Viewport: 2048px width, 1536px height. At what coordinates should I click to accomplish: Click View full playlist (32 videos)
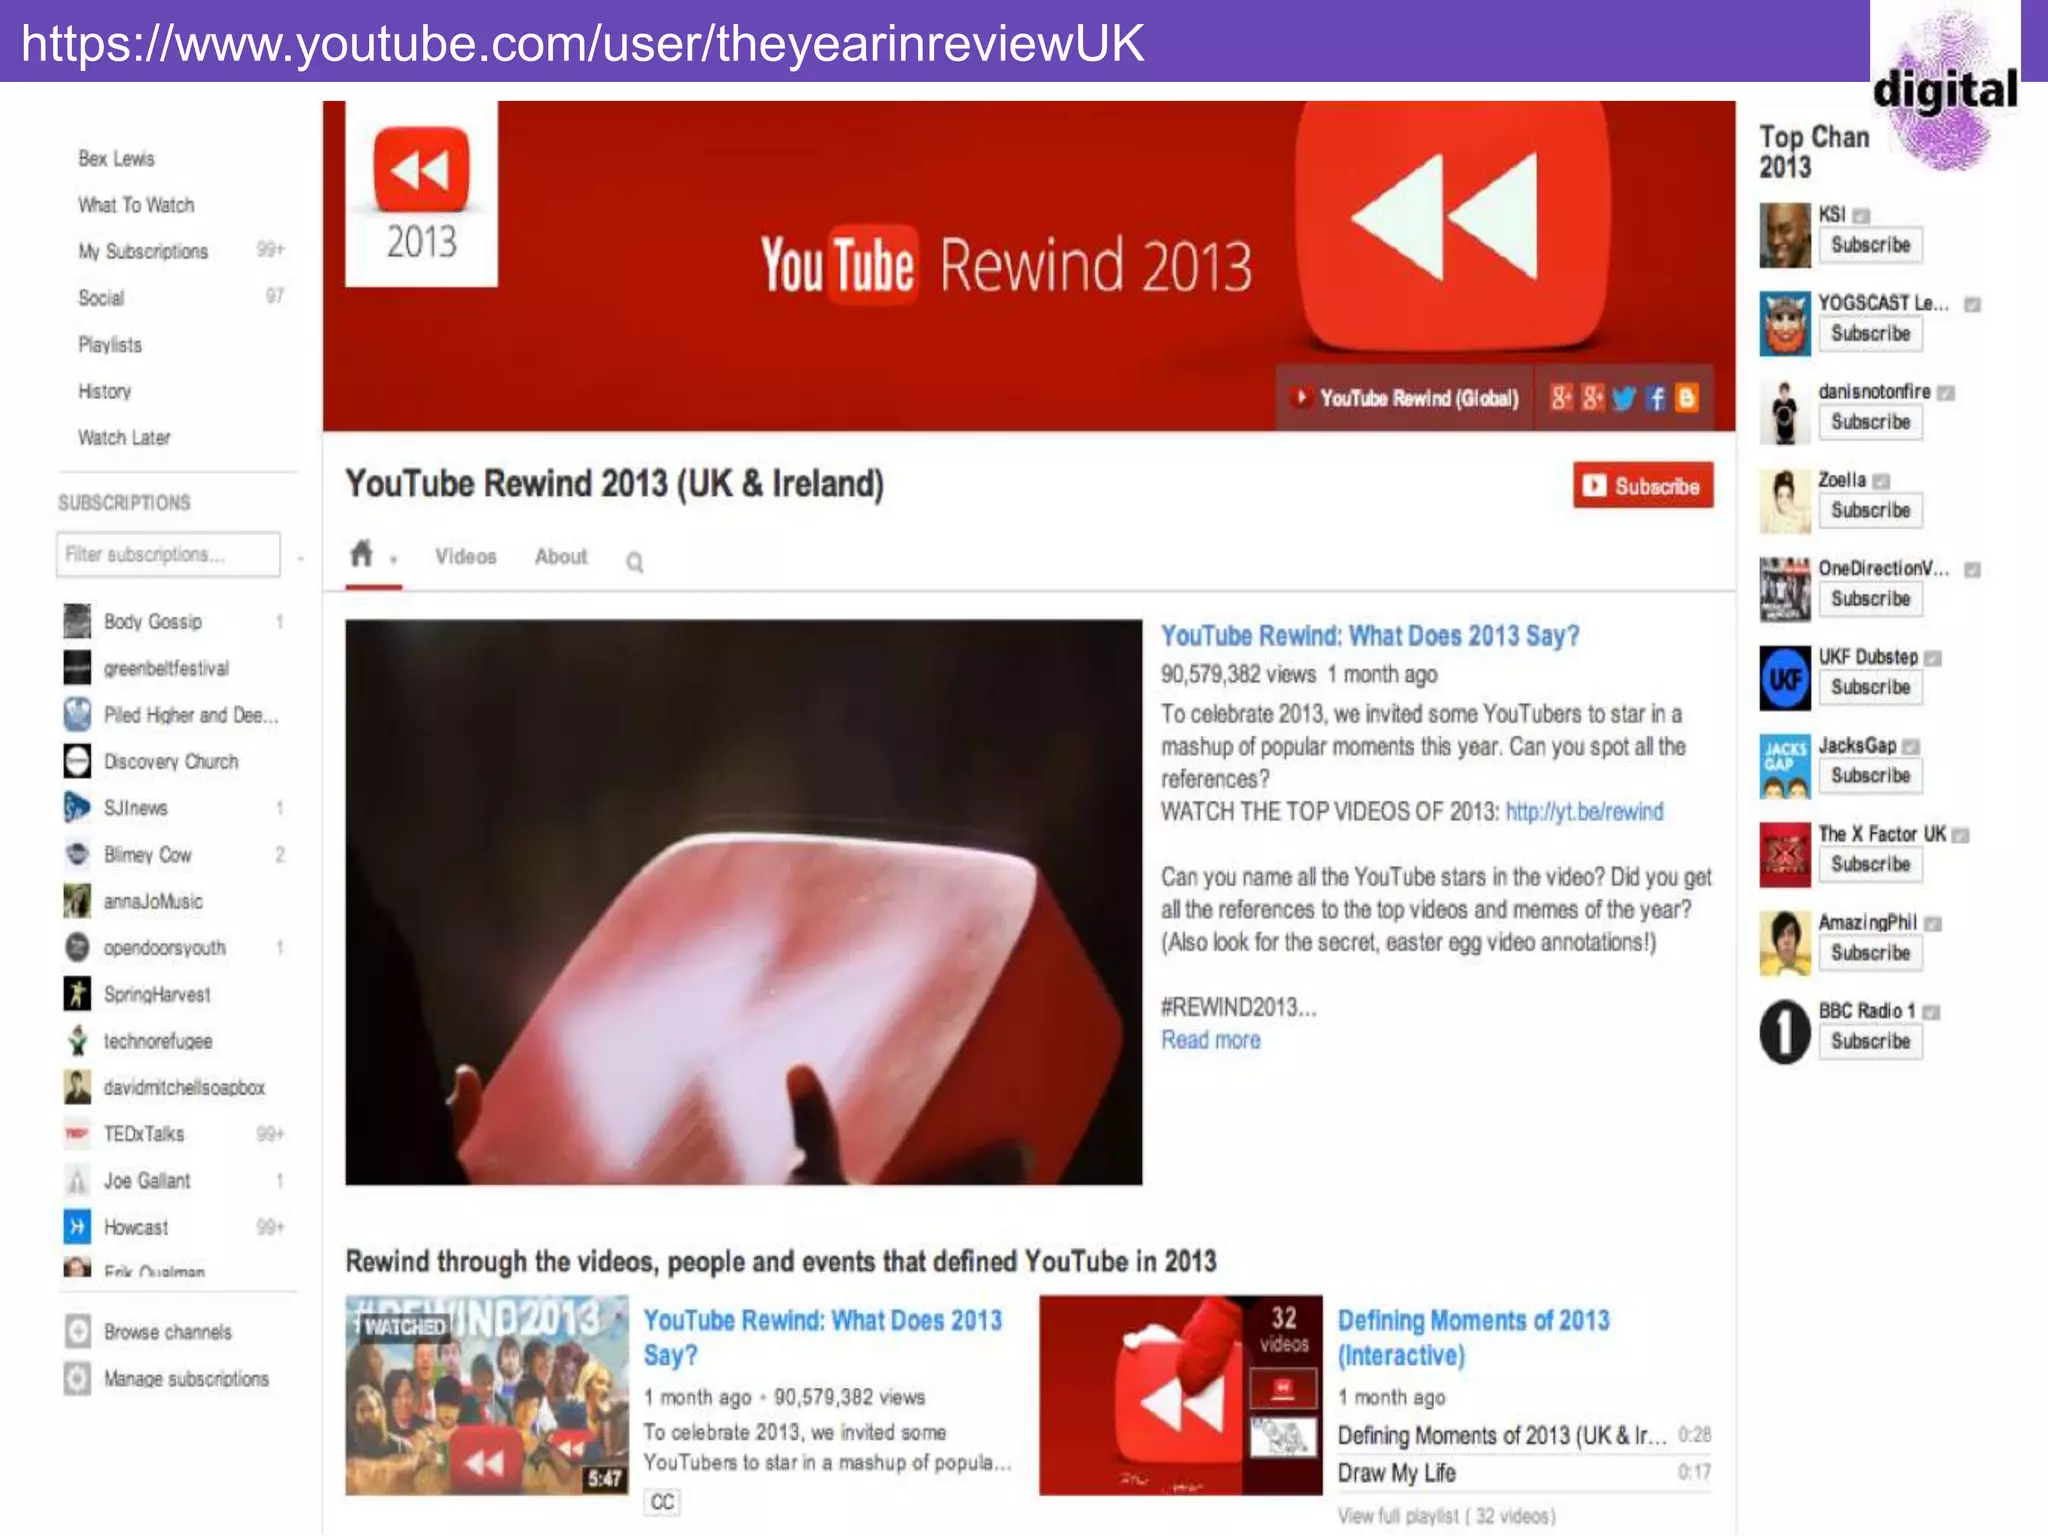(1446, 1516)
